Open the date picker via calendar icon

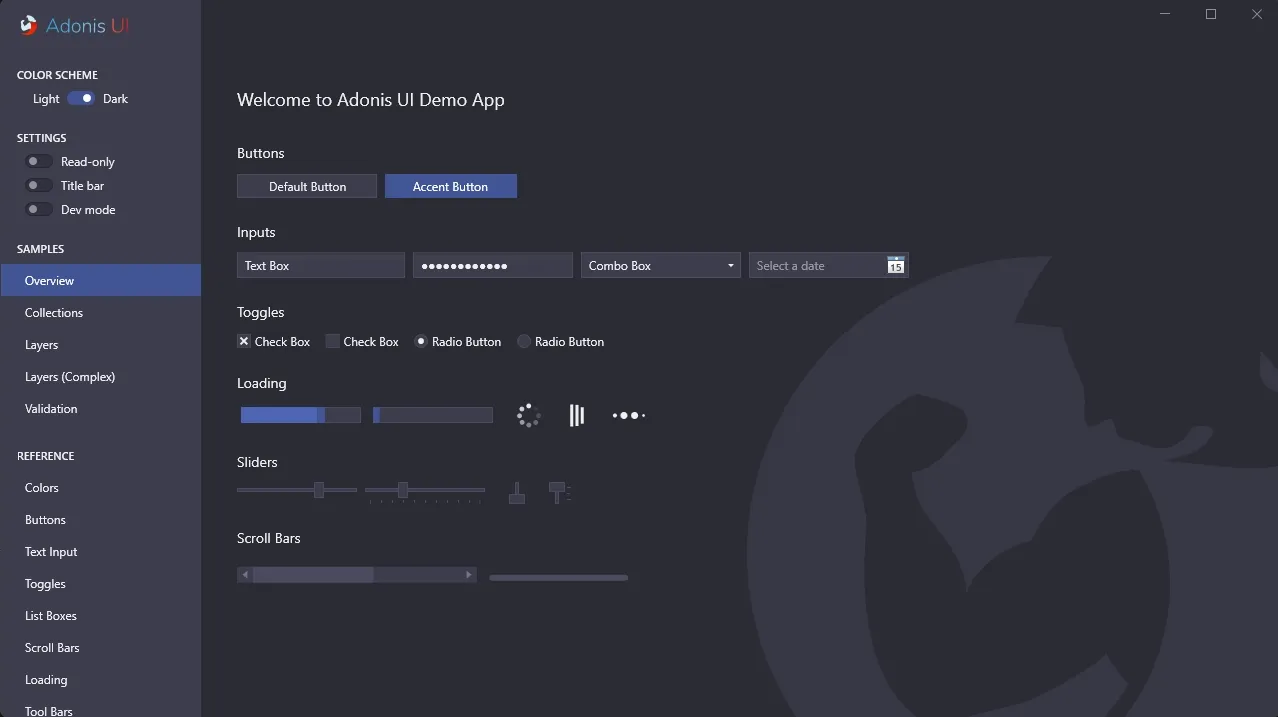(x=896, y=265)
